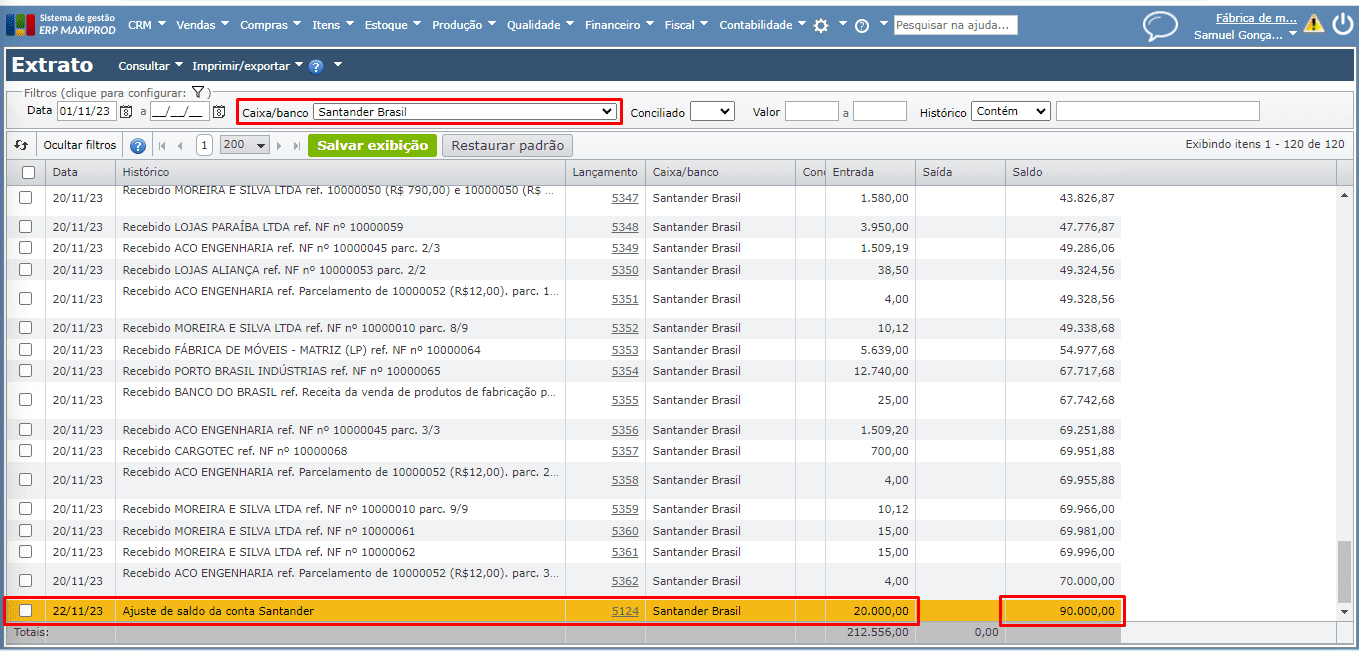This screenshot has width=1359, height=651.
Task: Click the Pesquisar na ajuda search field
Action: pos(955,25)
